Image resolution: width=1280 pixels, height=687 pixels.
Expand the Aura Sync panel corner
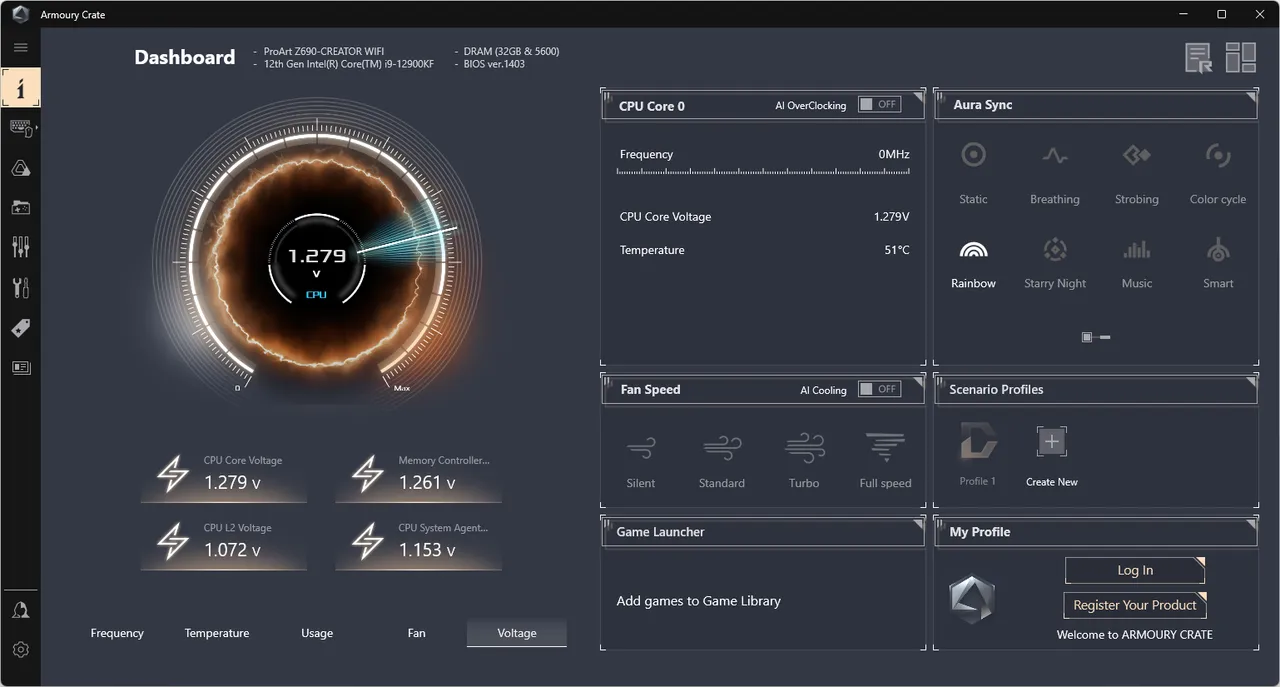click(1251, 97)
